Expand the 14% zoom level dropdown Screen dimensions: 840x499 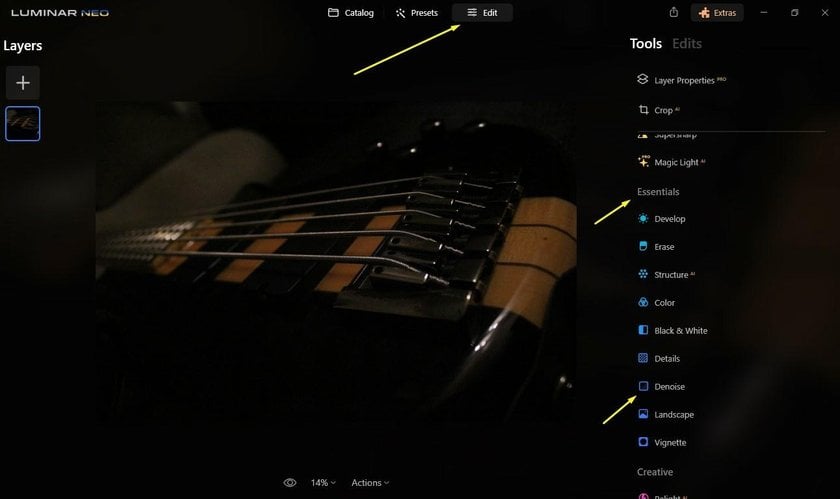click(x=323, y=482)
